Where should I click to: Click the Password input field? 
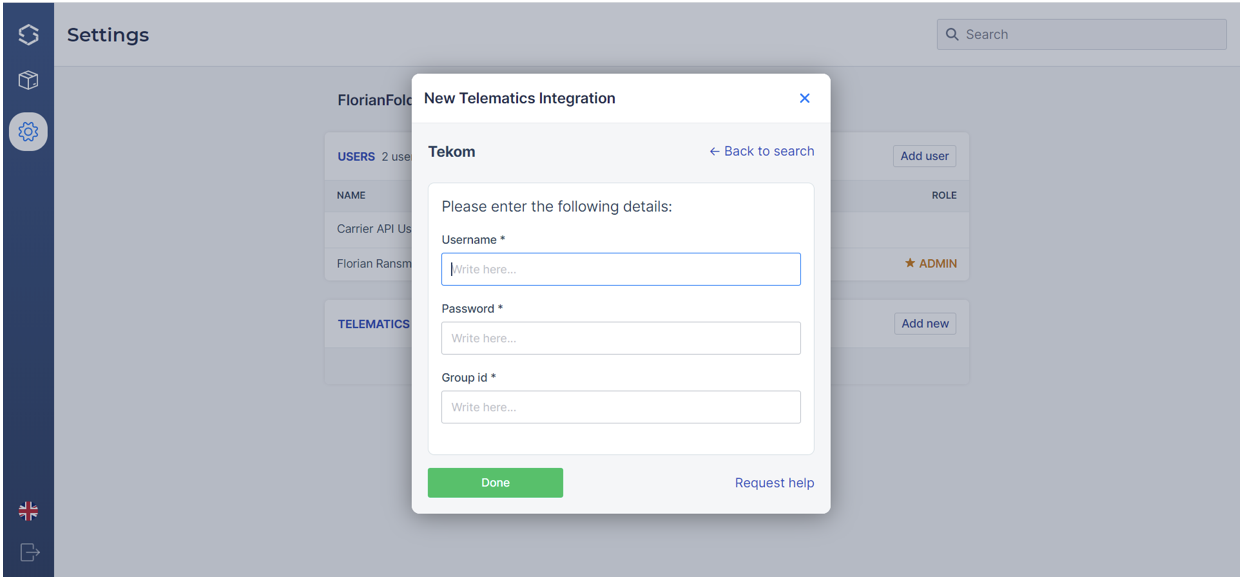click(x=621, y=338)
